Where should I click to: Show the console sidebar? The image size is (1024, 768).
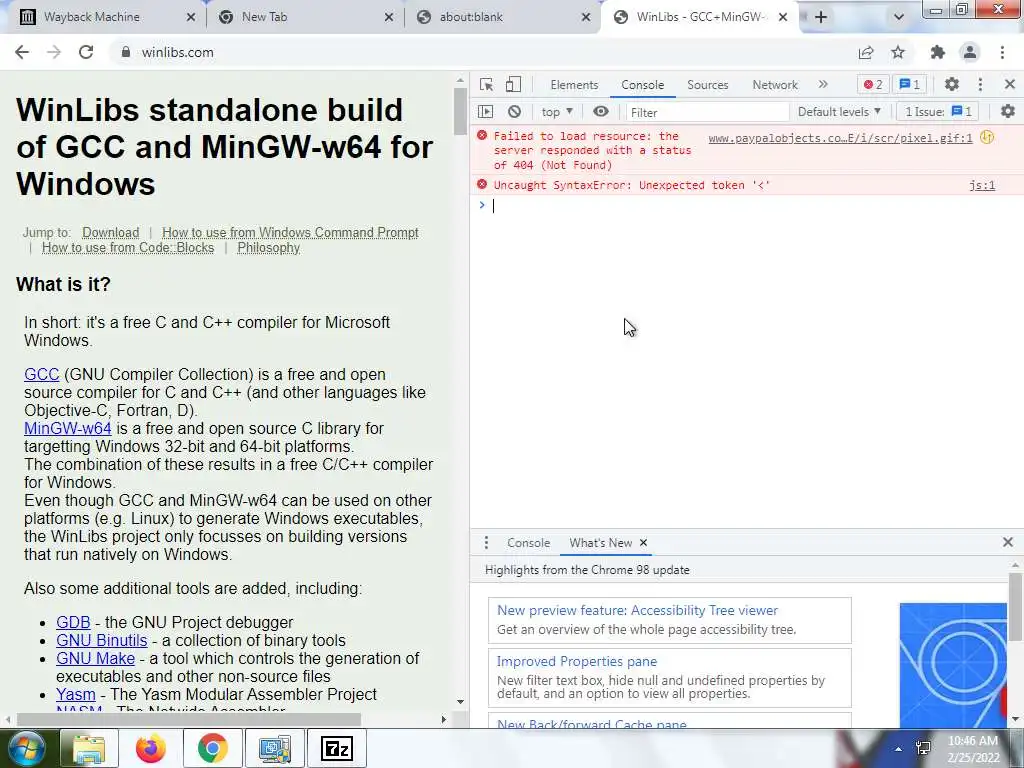click(485, 112)
